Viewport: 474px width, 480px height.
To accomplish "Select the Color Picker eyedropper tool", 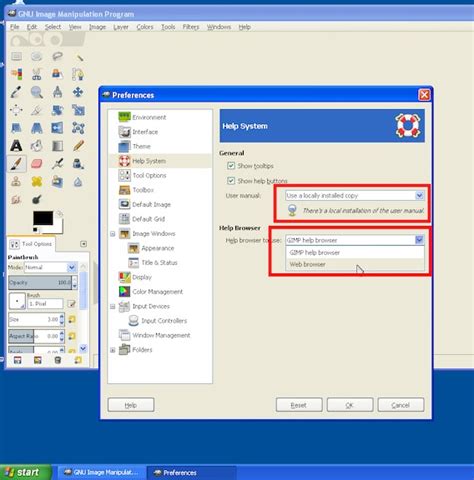I will 16,92.
